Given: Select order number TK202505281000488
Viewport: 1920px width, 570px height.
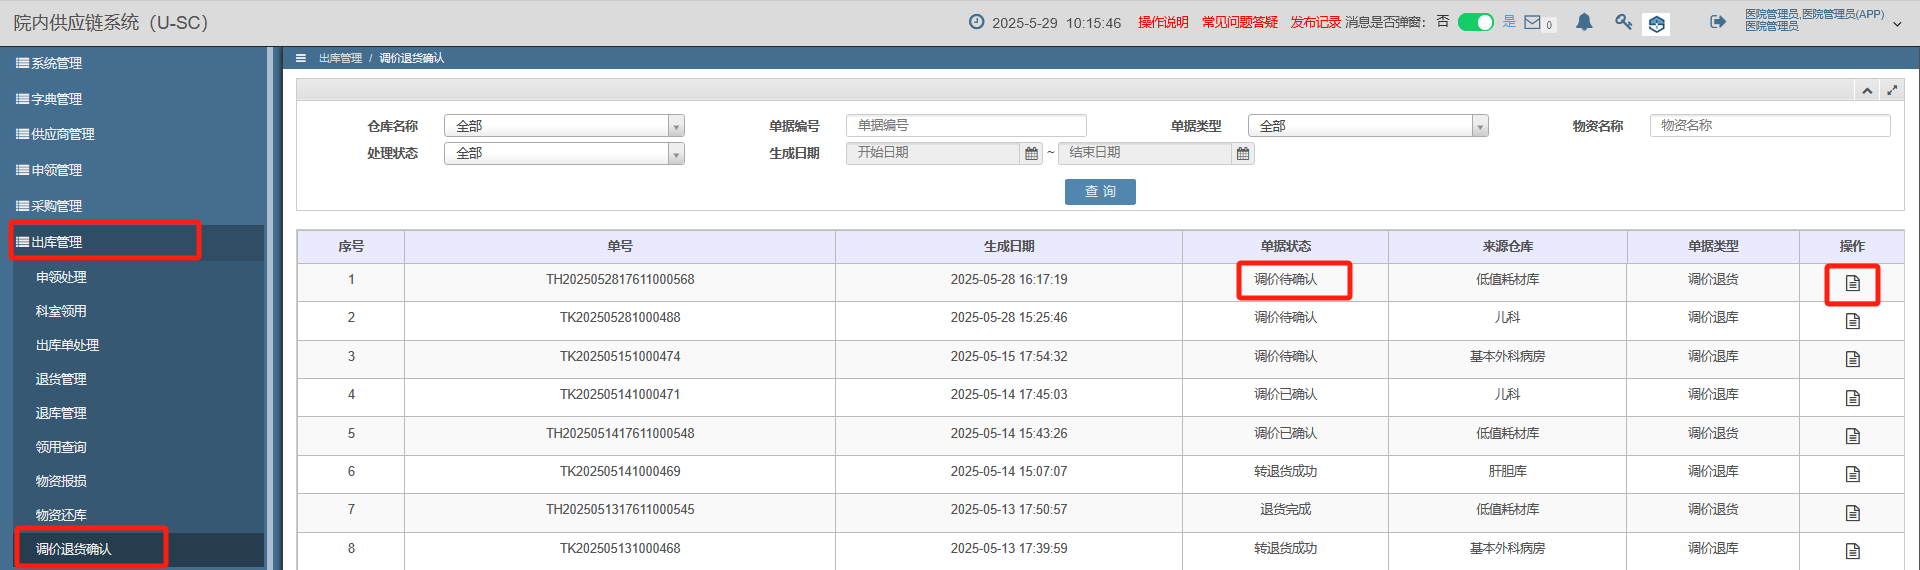Looking at the screenshot, I should tap(620, 317).
